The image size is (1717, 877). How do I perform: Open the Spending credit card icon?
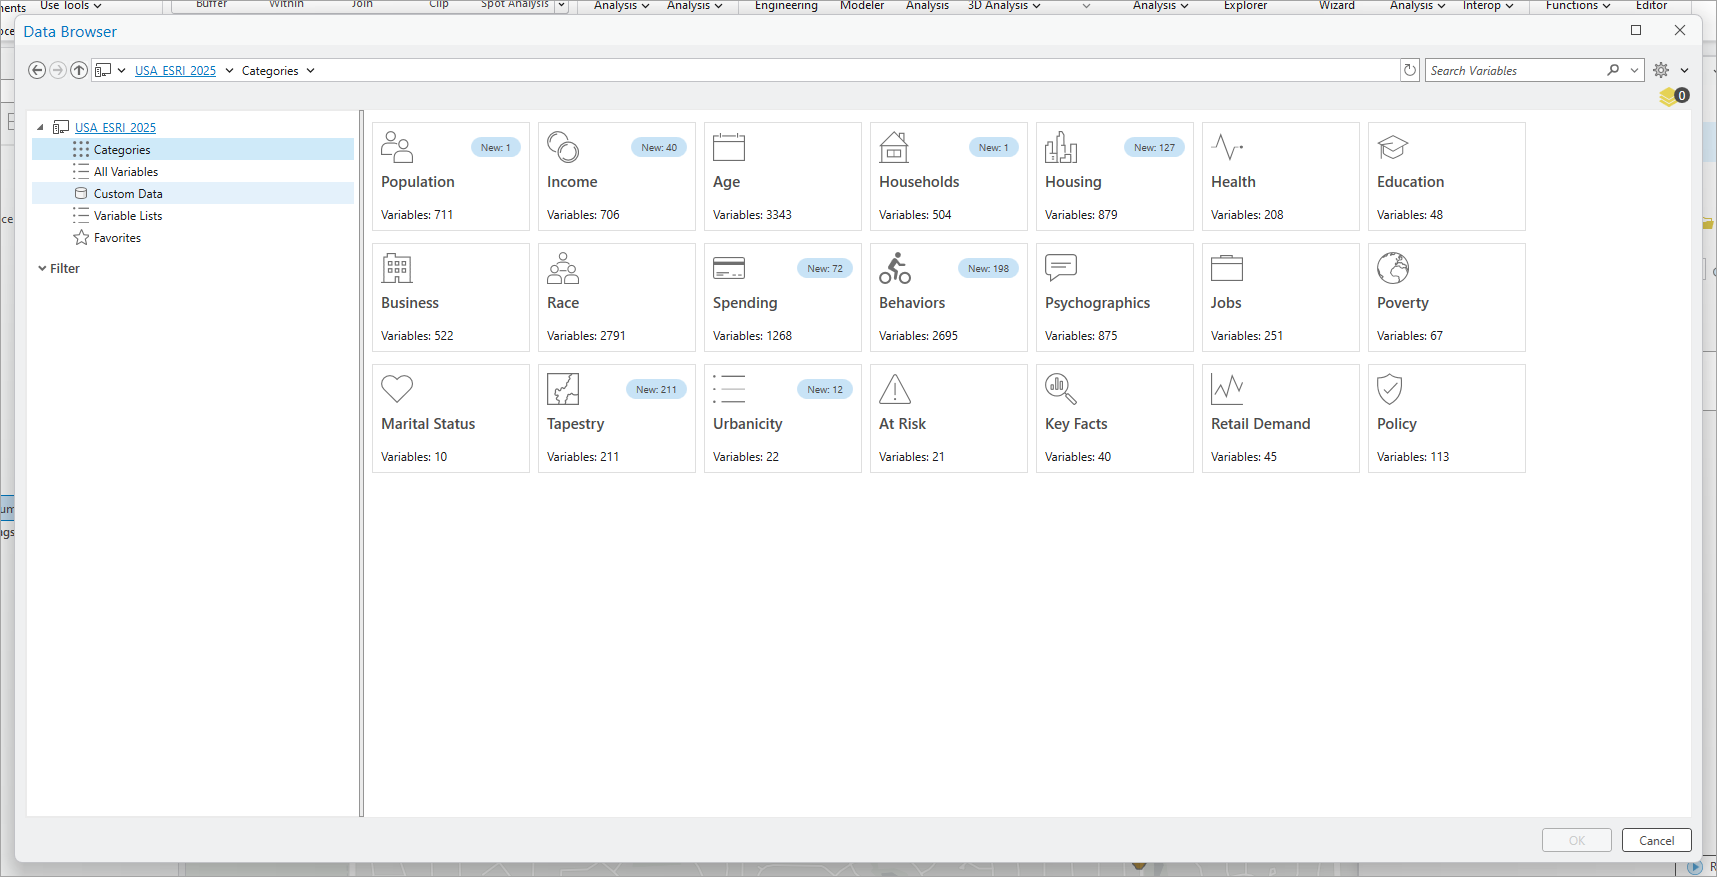pos(729,268)
